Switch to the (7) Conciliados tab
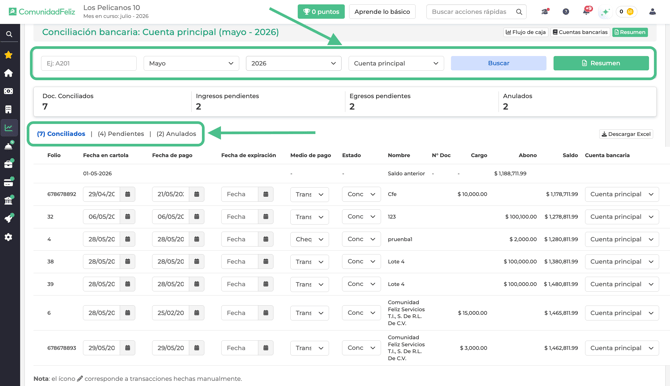This screenshot has width=670, height=386. click(61, 134)
